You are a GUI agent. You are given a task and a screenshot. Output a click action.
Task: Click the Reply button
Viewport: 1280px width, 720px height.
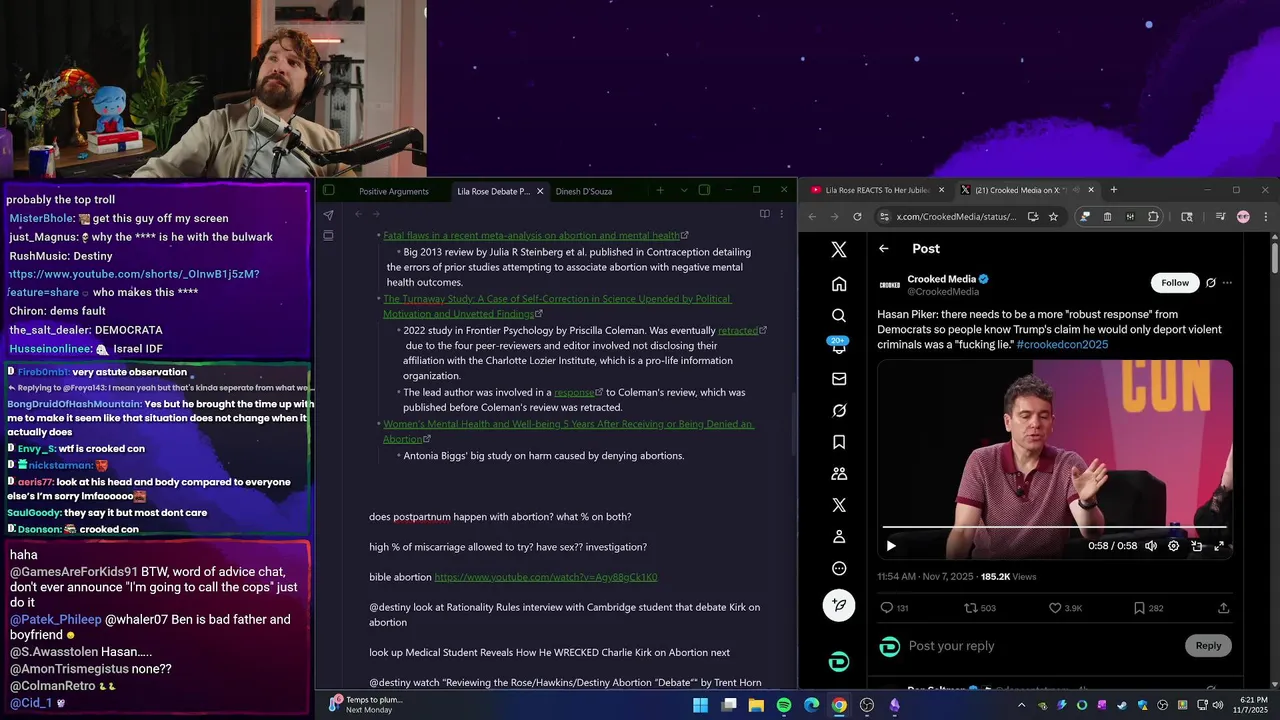[1208, 645]
